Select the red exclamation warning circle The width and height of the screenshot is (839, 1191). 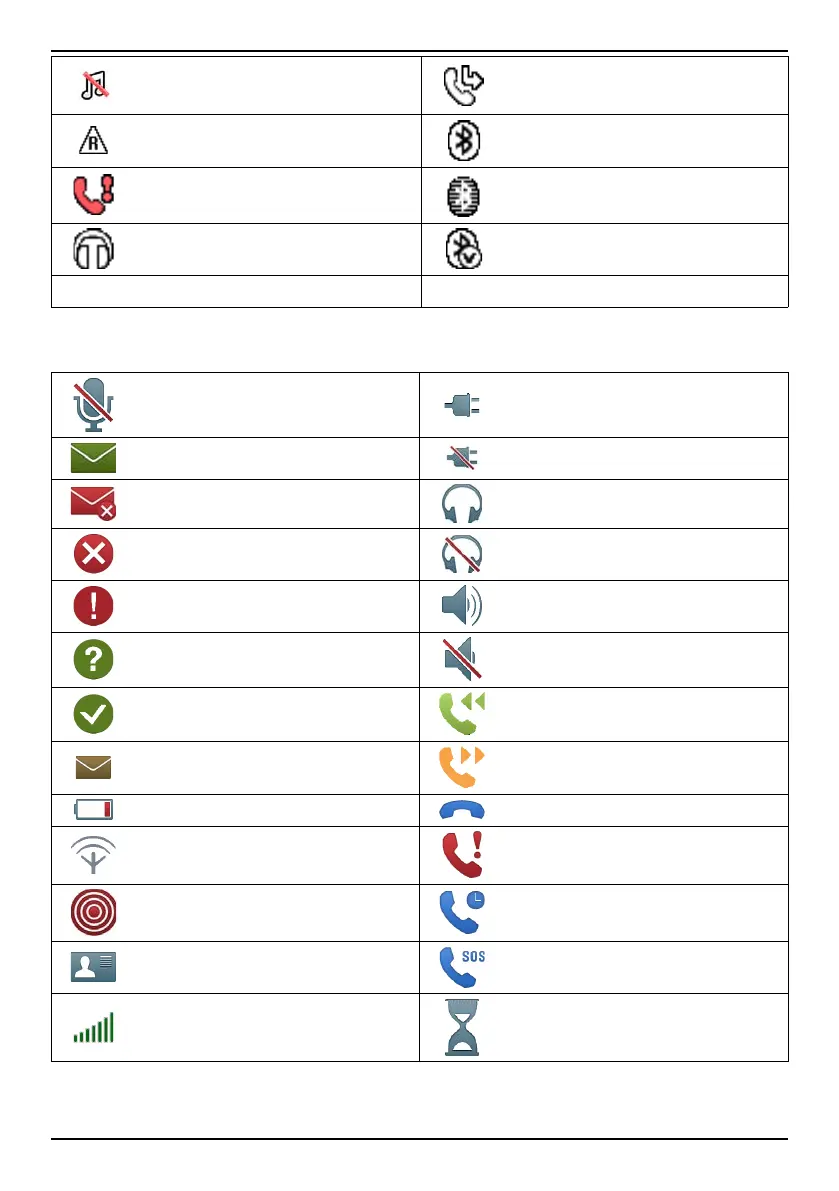point(93,606)
